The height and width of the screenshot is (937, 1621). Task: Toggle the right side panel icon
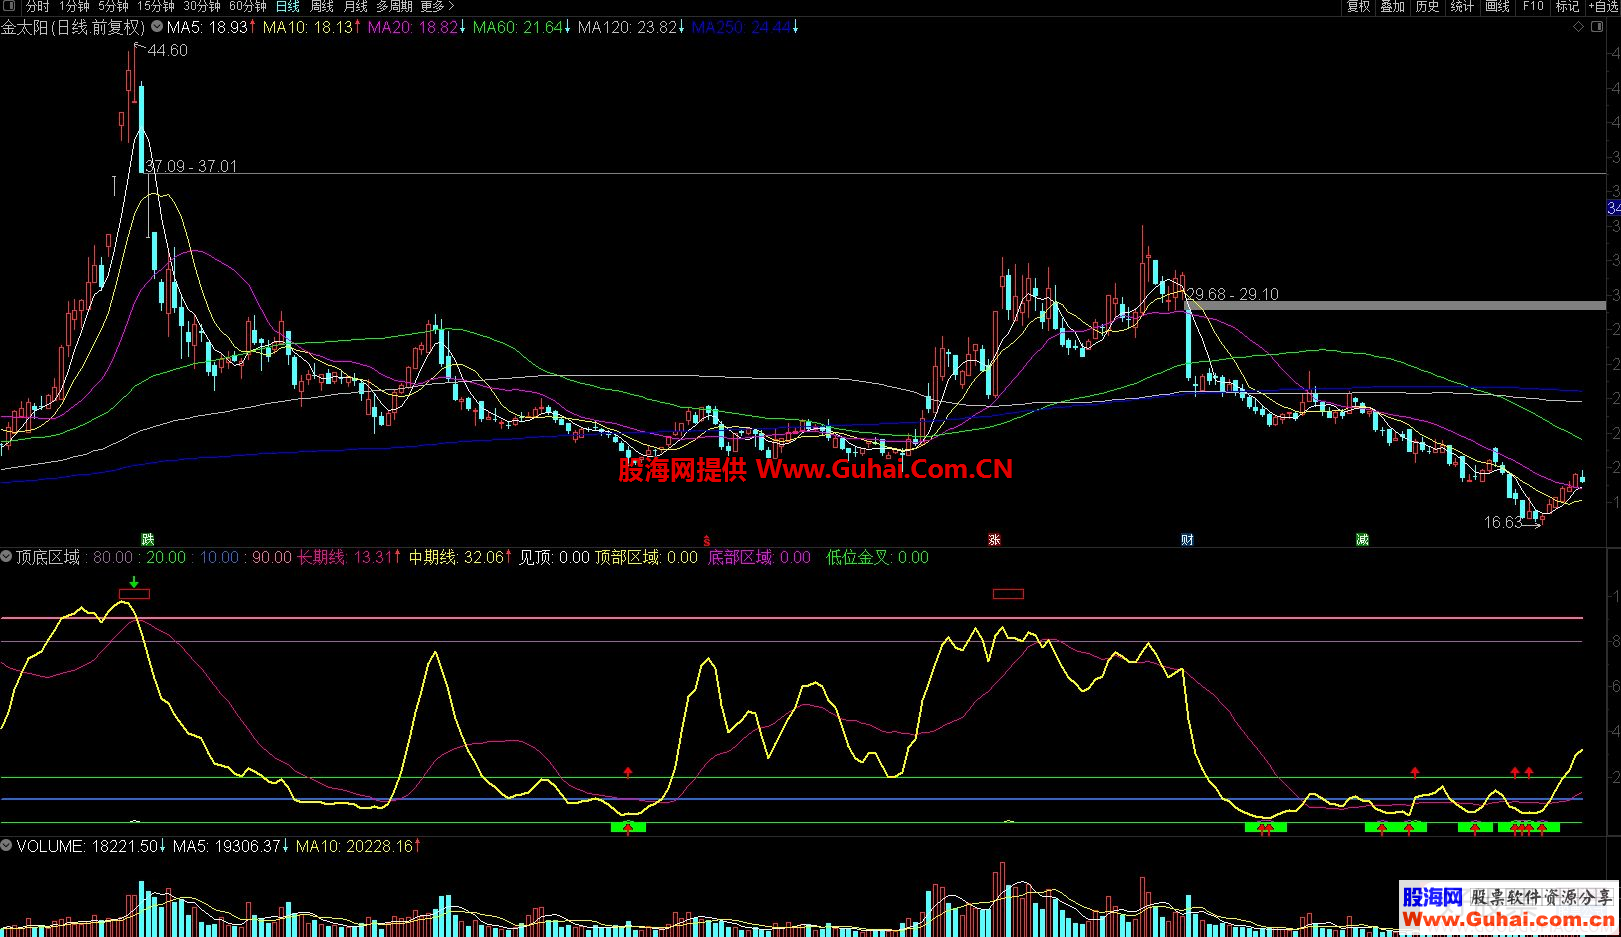click(x=1598, y=27)
